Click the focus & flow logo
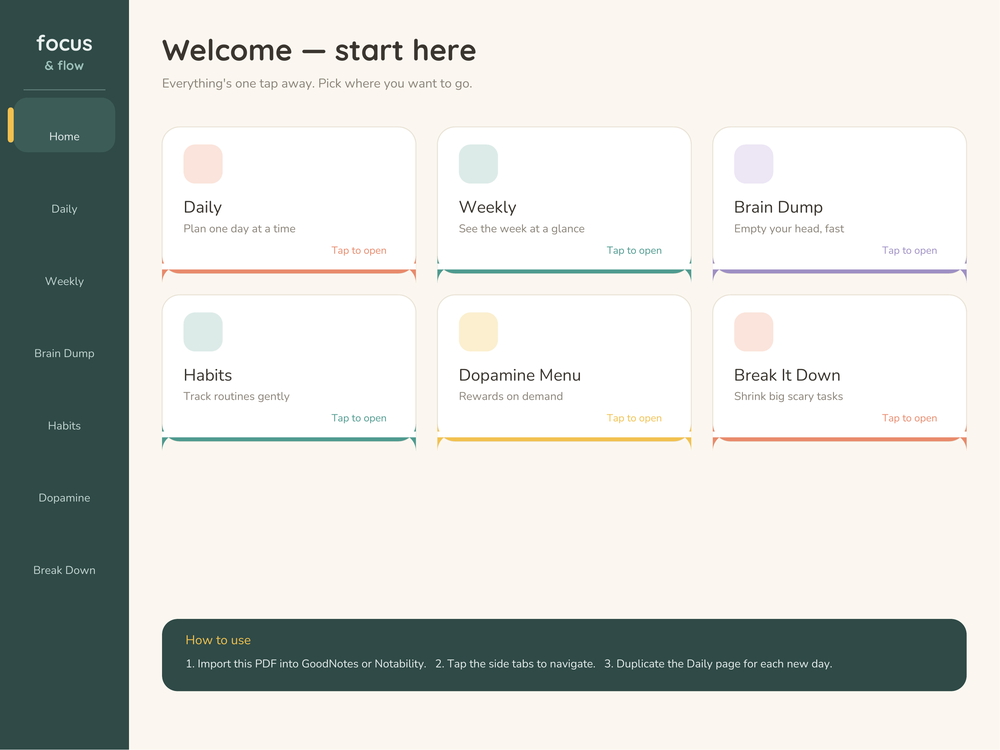The image size is (1000, 750). 64,52
